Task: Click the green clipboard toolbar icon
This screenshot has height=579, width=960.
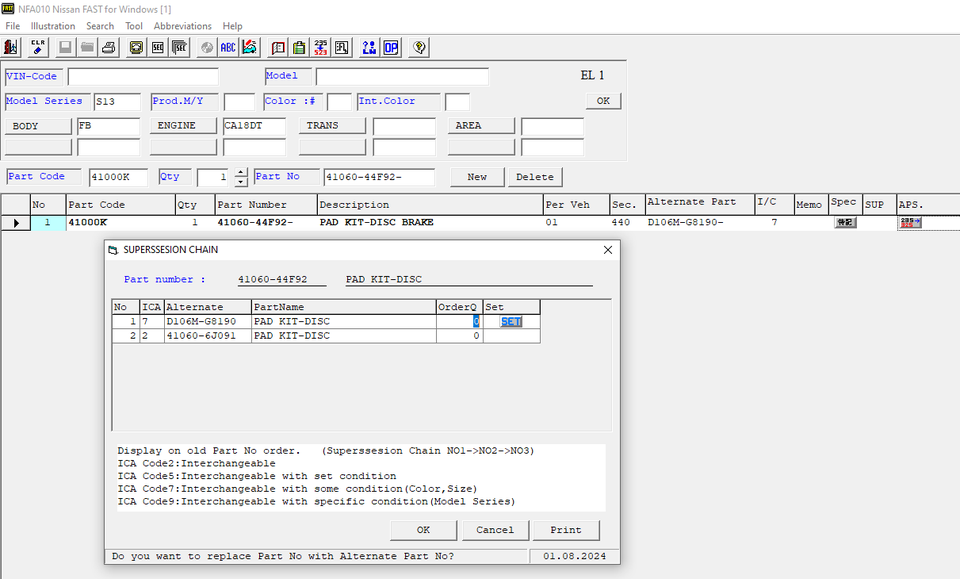Action: pyautogui.click(x=299, y=47)
